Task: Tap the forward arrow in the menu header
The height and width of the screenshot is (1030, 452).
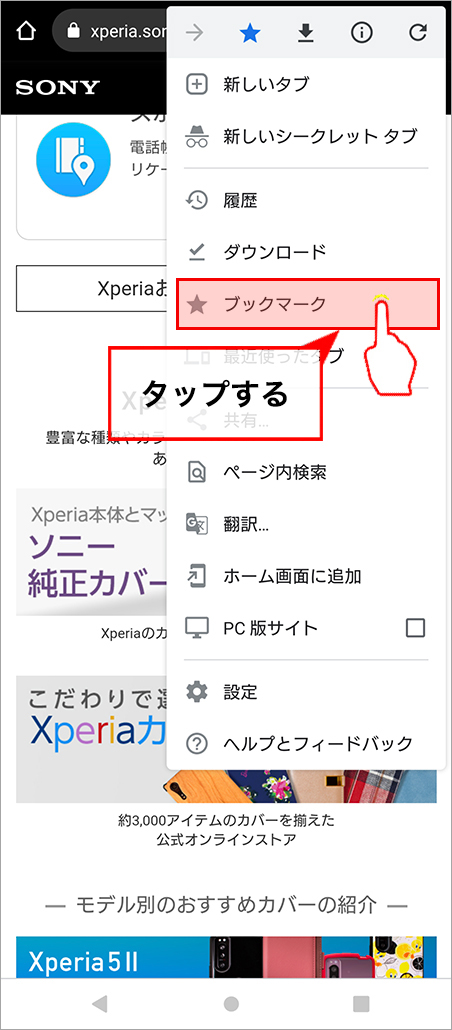Action: tap(194, 33)
